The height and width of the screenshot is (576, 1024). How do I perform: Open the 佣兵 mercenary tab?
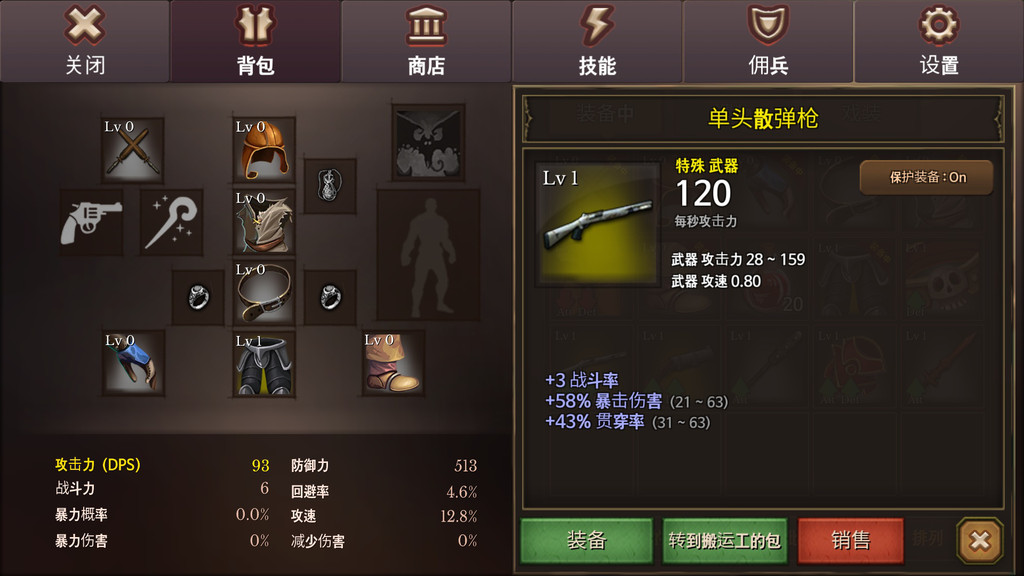768,40
